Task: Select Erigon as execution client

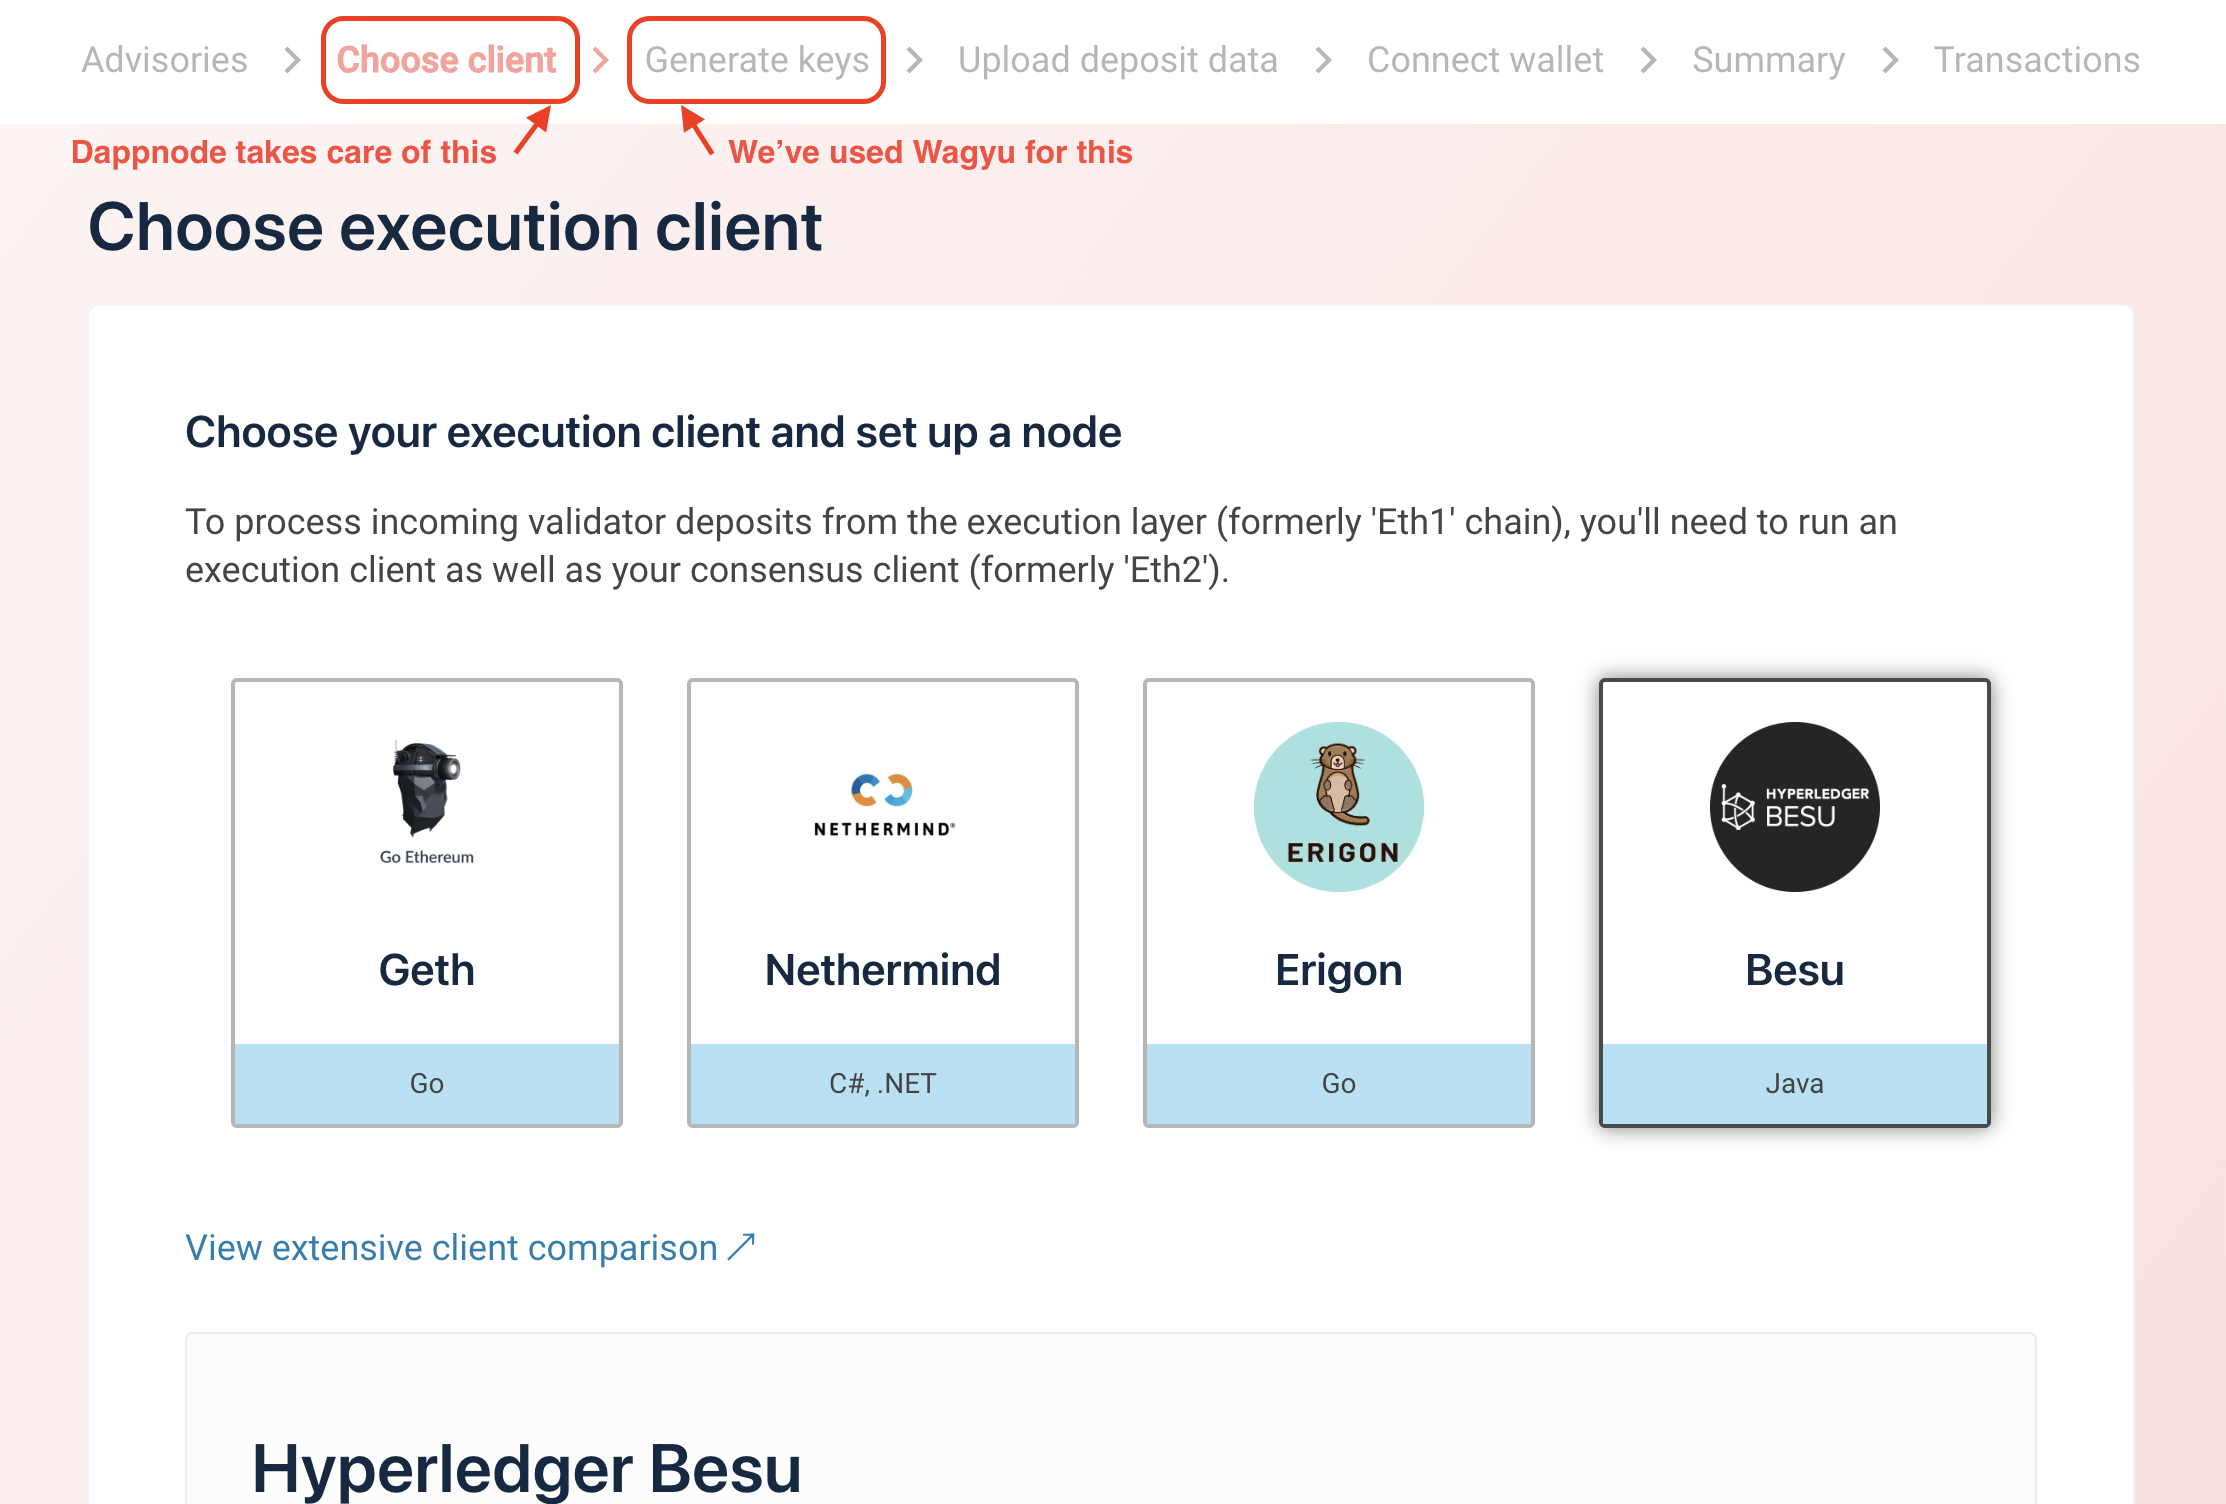Action: click(x=1338, y=968)
